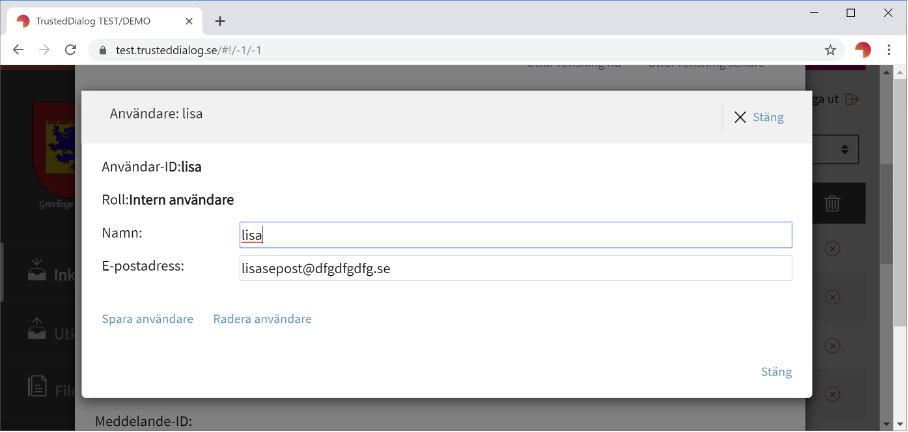Close dialog using the X Stäng header button
The width and height of the screenshot is (908, 432).
[x=758, y=117]
